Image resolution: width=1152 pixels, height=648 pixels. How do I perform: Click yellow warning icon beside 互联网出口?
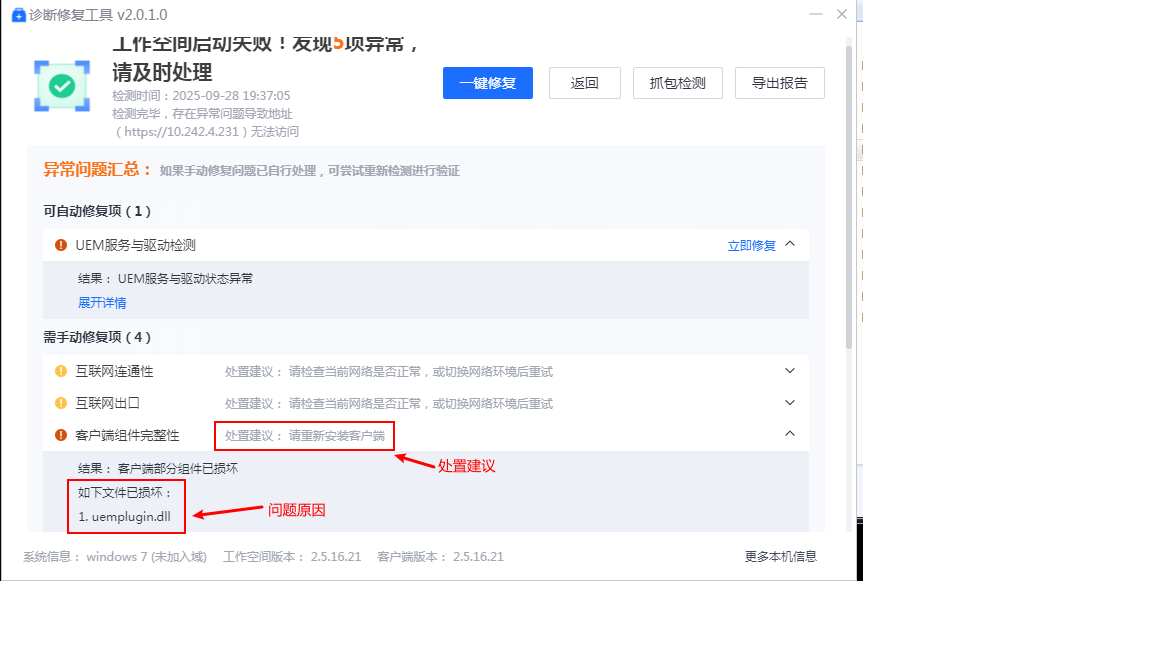coord(61,403)
